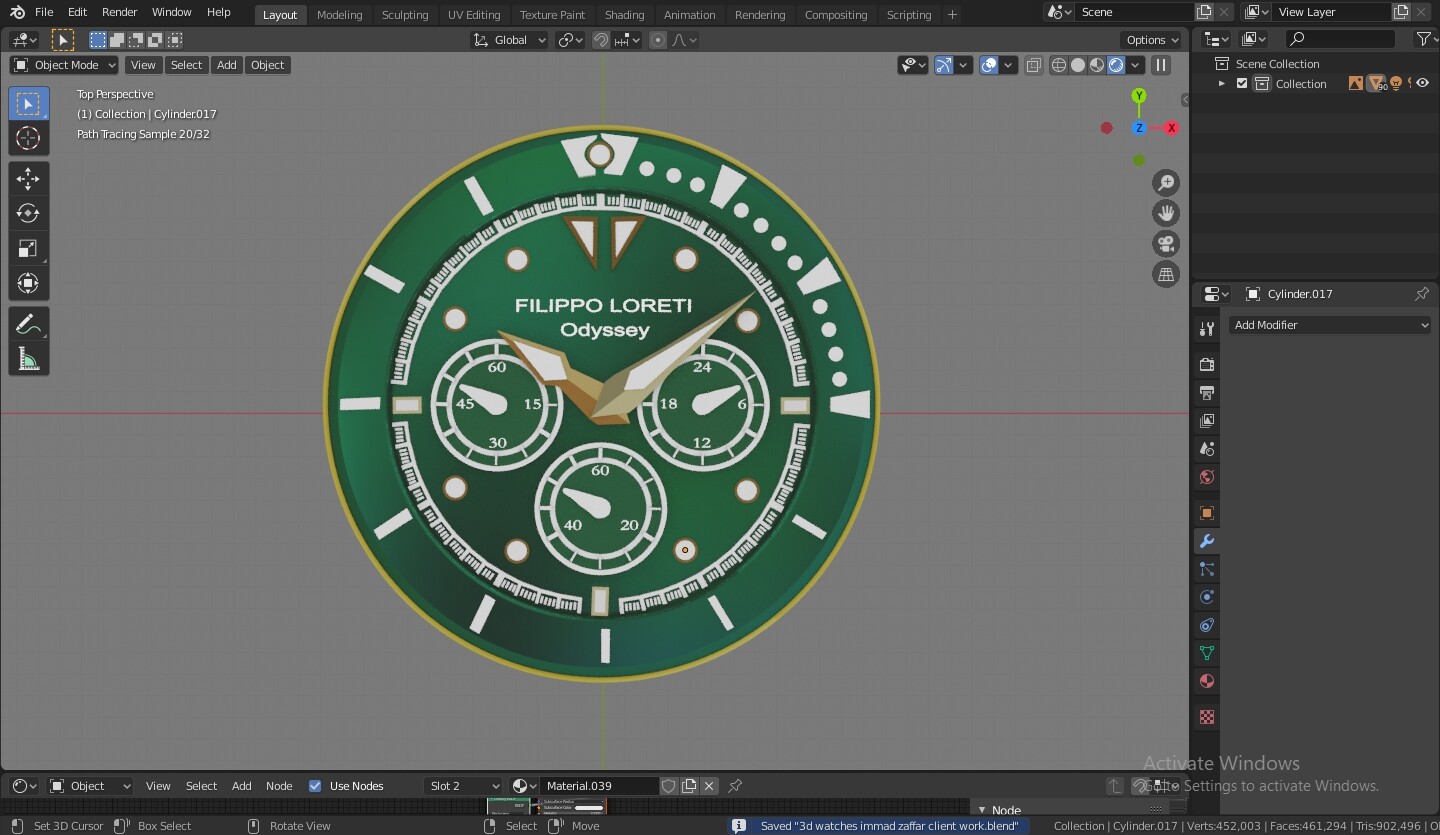1440x835 pixels.
Task: Open shader type Object dropdown in node editor
Action: [x=90, y=786]
